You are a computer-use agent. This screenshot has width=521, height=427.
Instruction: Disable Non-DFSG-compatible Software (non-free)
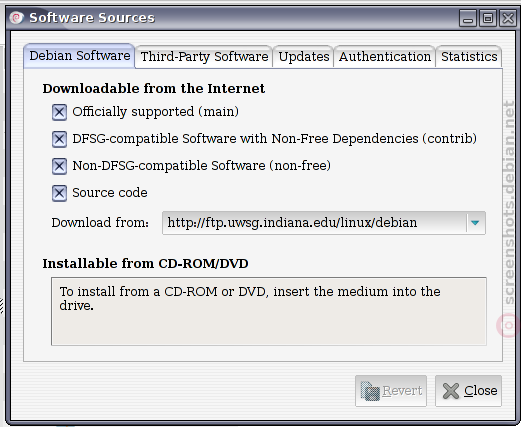click(x=59, y=166)
